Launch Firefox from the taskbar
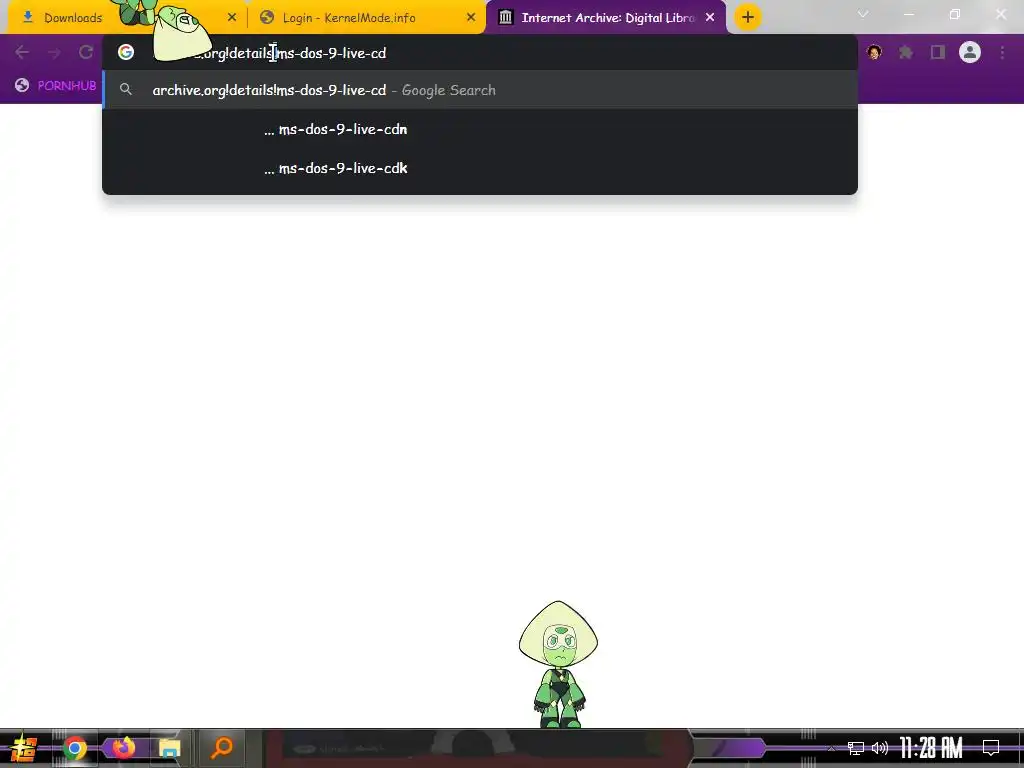This screenshot has height=768, width=1024. click(123, 748)
